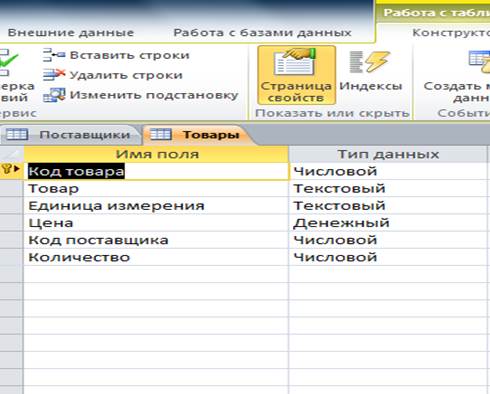Screen dimensions: 490x394
Task: Click the Имя поля column header
Action: pyautogui.click(x=156, y=154)
